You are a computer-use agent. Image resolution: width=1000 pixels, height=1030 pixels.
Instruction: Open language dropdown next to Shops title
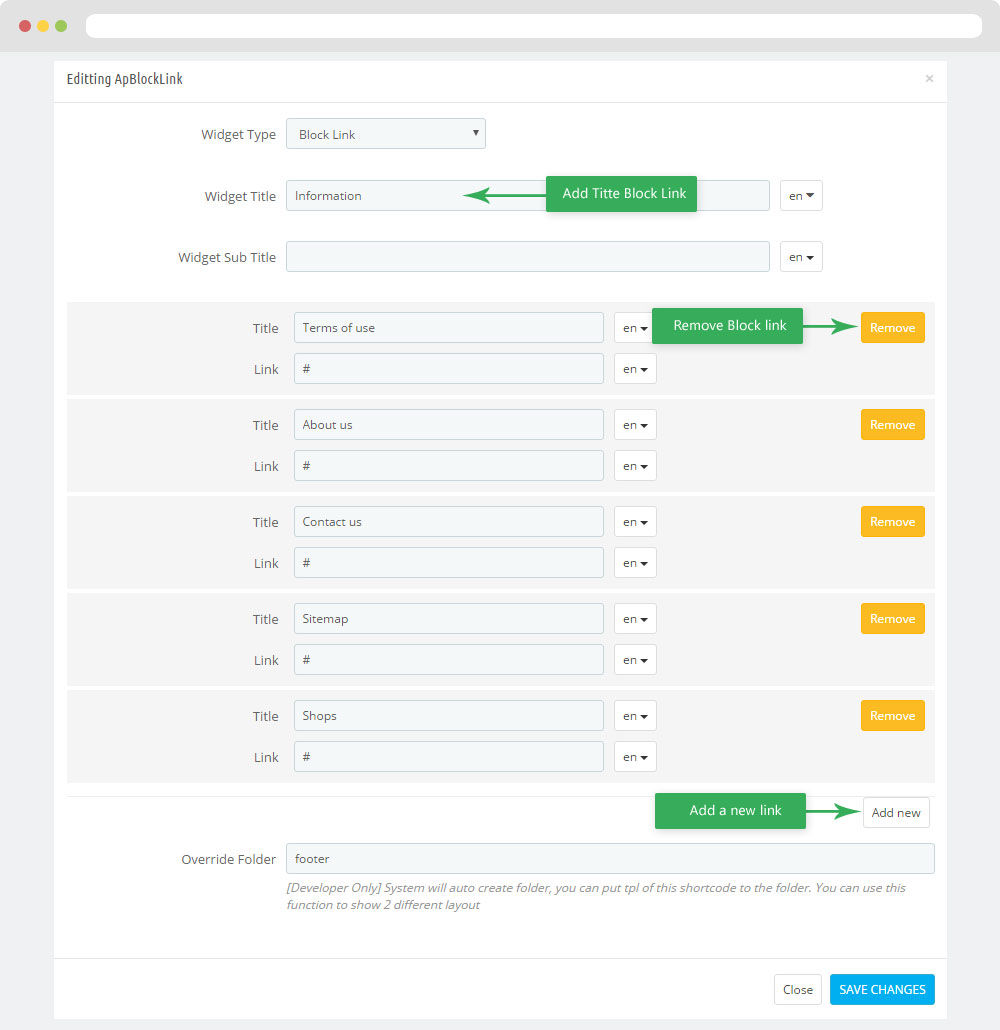coord(635,716)
